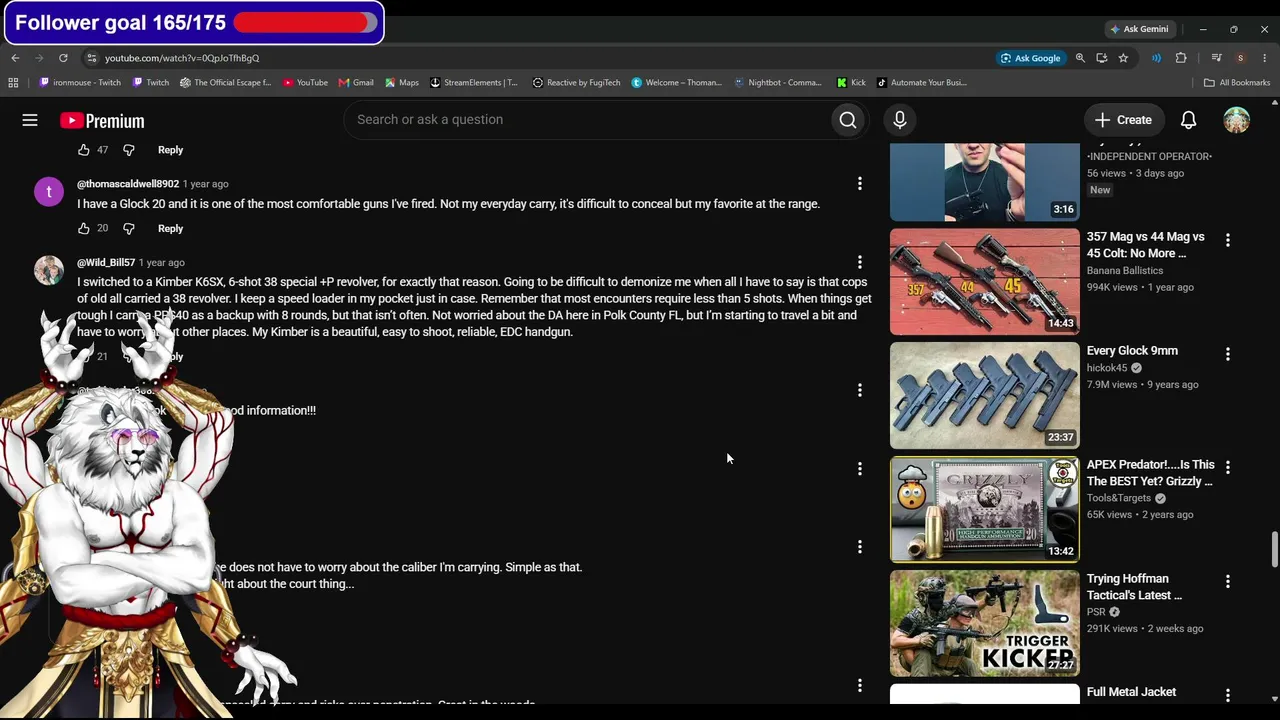
Task: Open 'Trying Hoffman Tactical's Latest' title
Action: (1135, 587)
